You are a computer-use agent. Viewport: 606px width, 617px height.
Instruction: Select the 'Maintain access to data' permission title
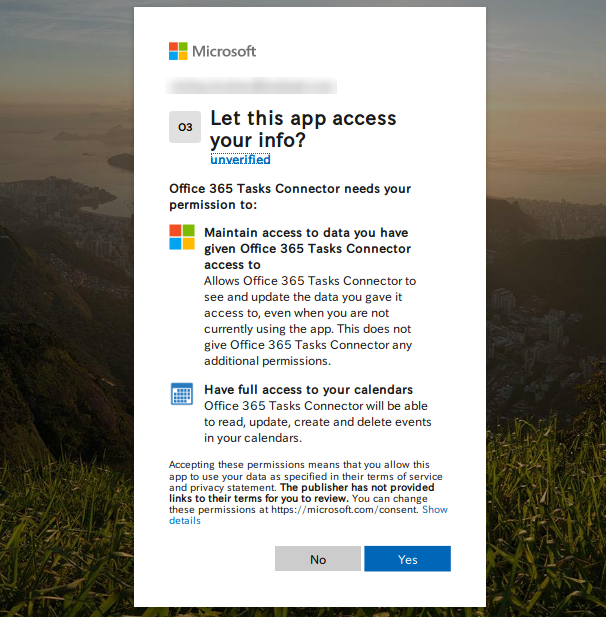pyautogui.click(x=307, y=248)
